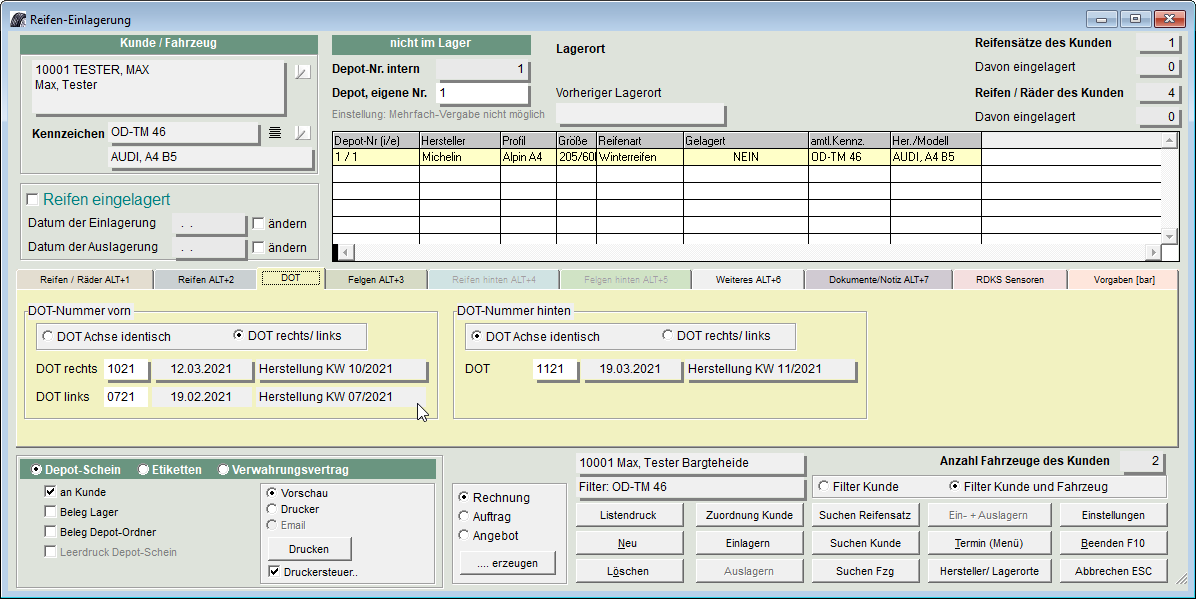Click the tire icon in the title bar
The width and height of the screenshot is (1196, 599).
[18, 19]
